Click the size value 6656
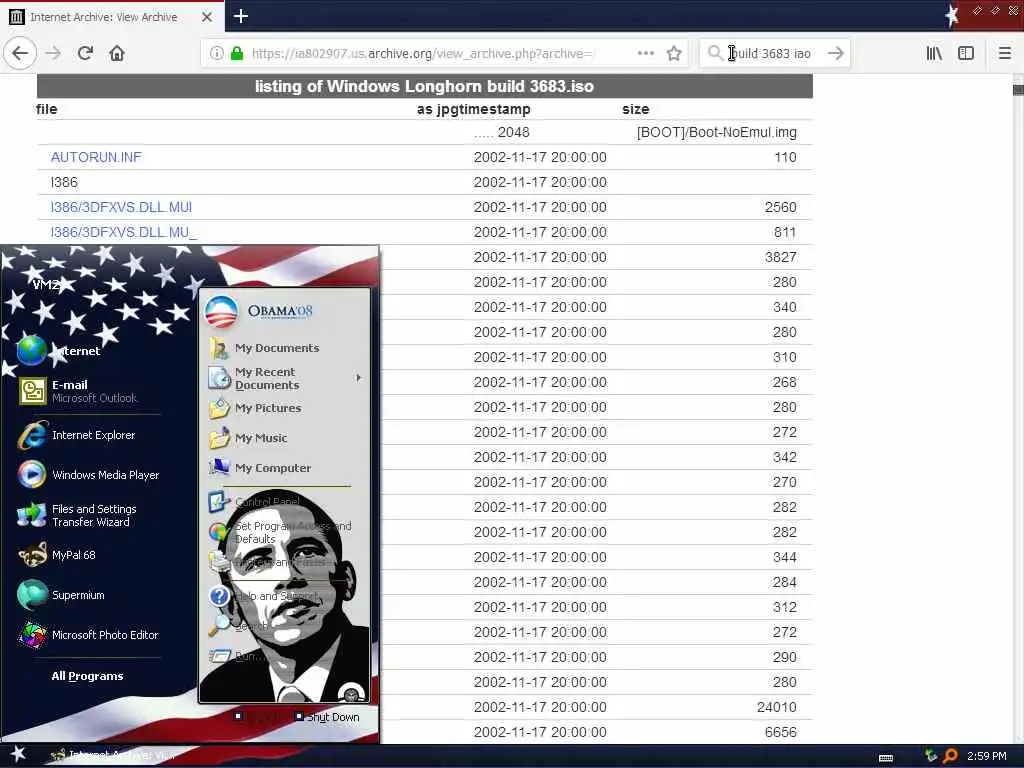The height and width of the screenshot is (768, 1024). click(780, 732)
